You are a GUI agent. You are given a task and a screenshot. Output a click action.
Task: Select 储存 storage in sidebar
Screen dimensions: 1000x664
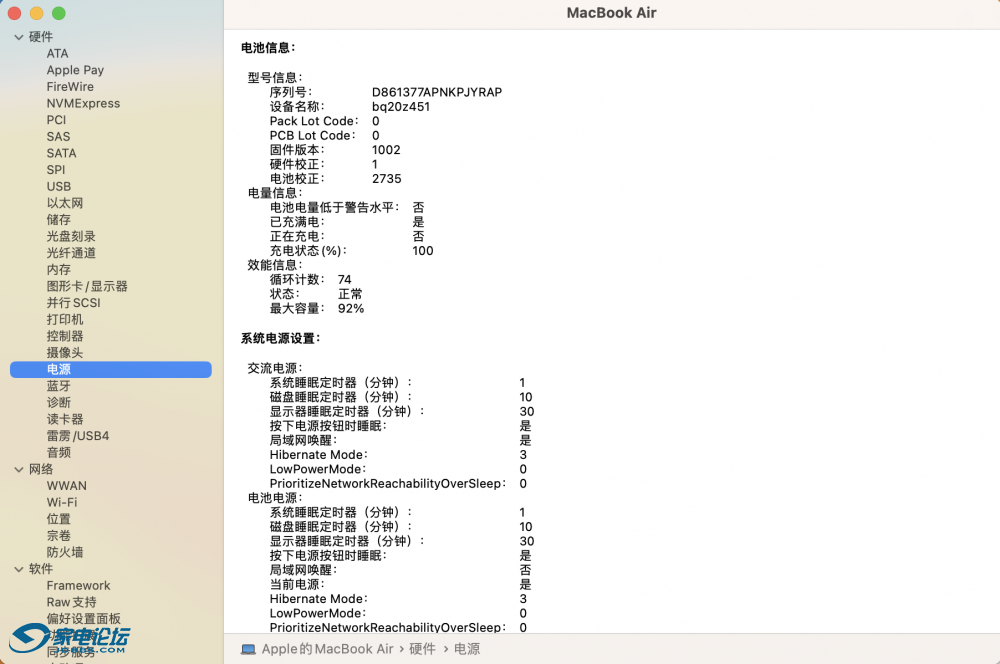59,219
